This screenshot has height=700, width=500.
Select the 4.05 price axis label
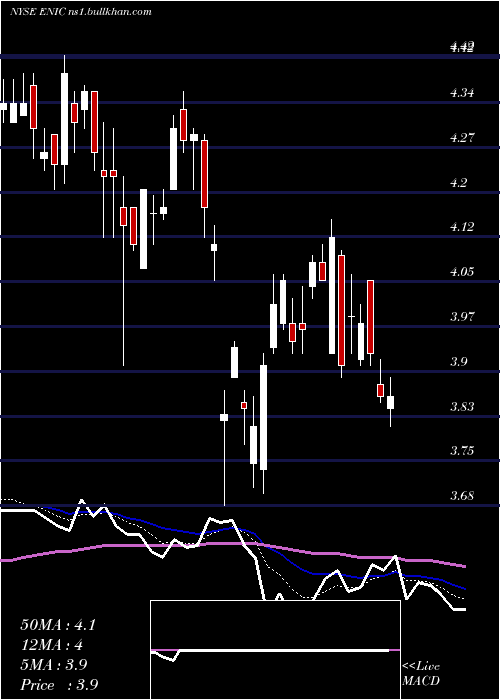pos(462,271)
